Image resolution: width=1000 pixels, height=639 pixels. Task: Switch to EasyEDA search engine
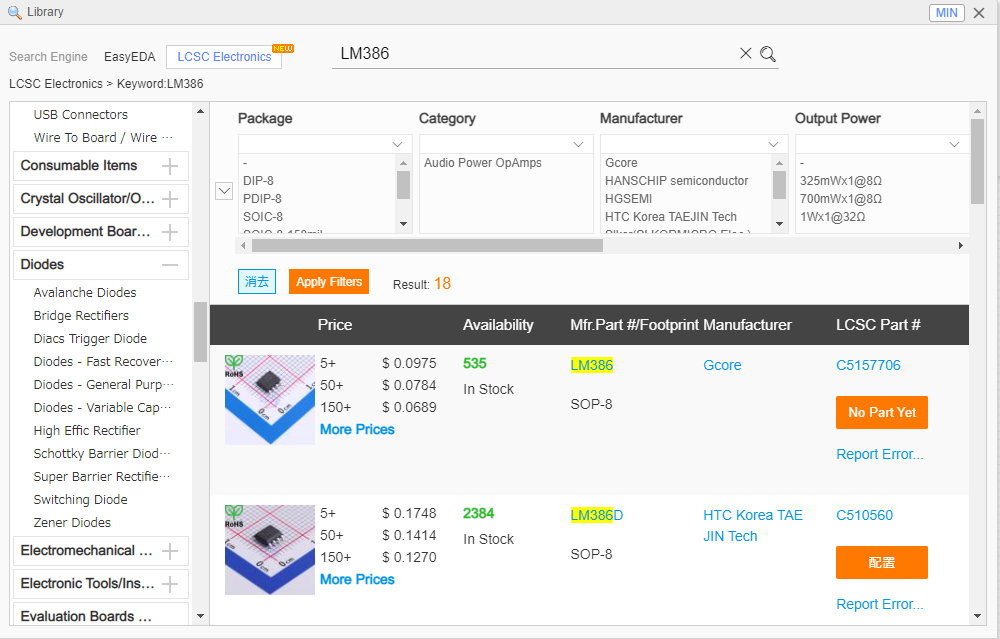pyautogui.click(x=129, y=57)
